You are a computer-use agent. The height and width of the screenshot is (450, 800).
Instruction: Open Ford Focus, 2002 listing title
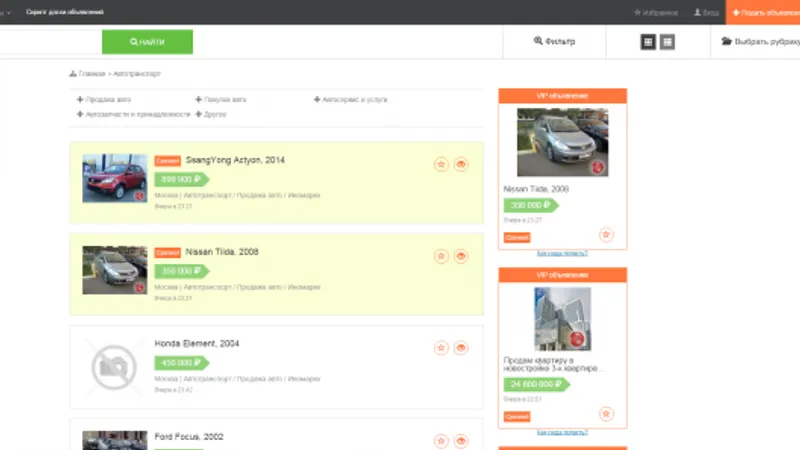189,437
